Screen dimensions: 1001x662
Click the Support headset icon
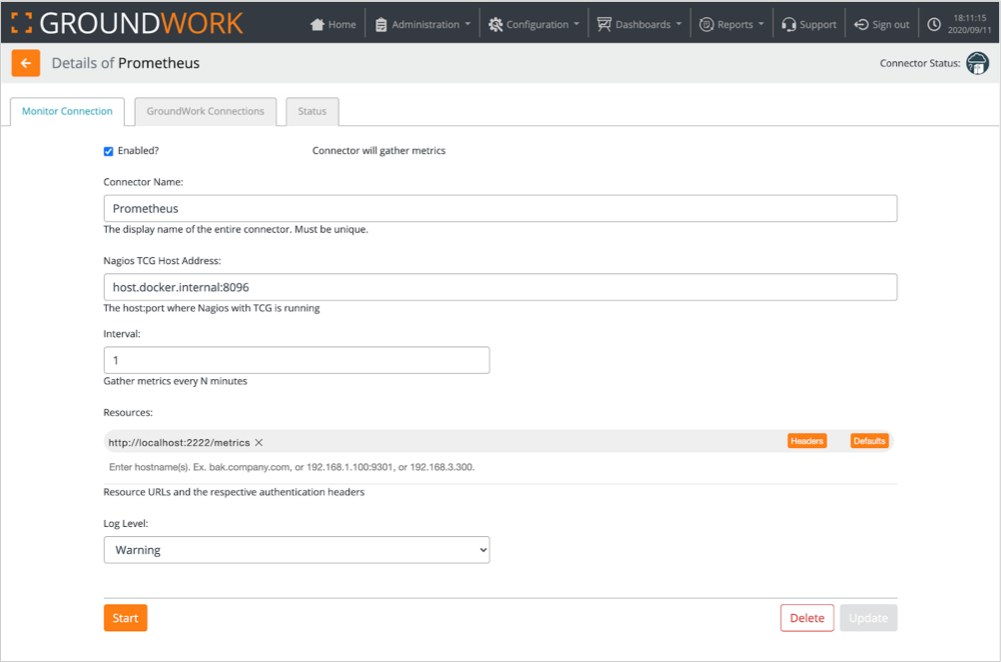pyautogui.click(x=788, y=24)
